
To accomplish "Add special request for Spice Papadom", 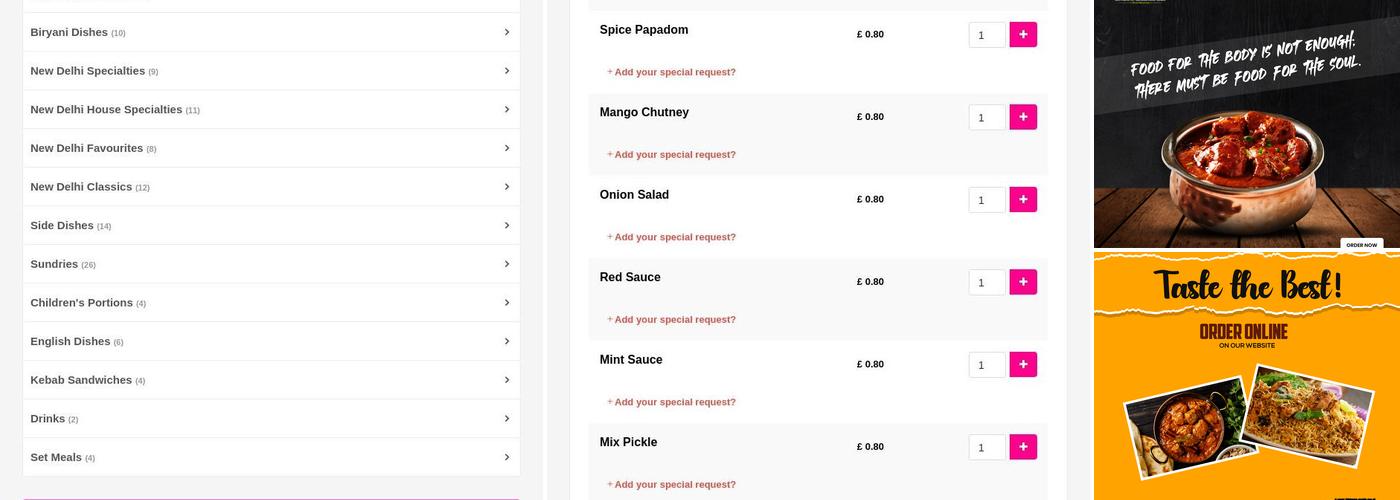I will tap(674, 72).
